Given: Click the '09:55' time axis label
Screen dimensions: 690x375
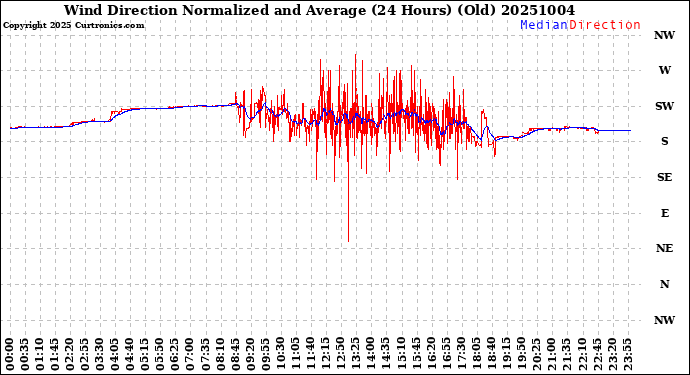Looking at the screenshot, I should coord(265,355).
